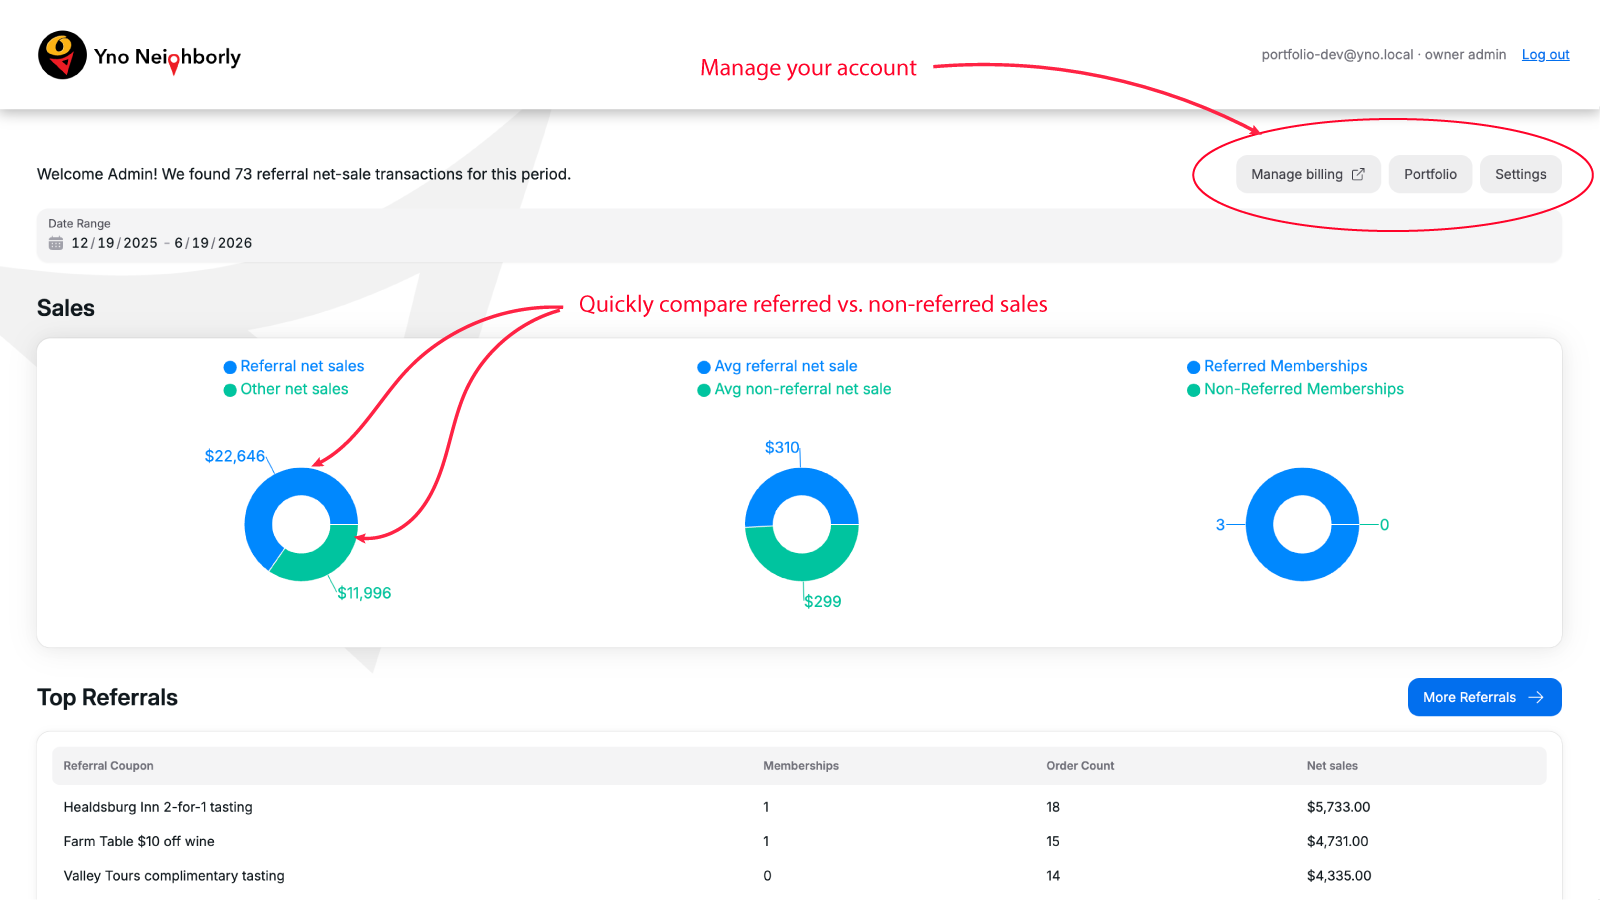Click the $11,996 chart value
This screenshot has width=1600, height=900.
364,593
